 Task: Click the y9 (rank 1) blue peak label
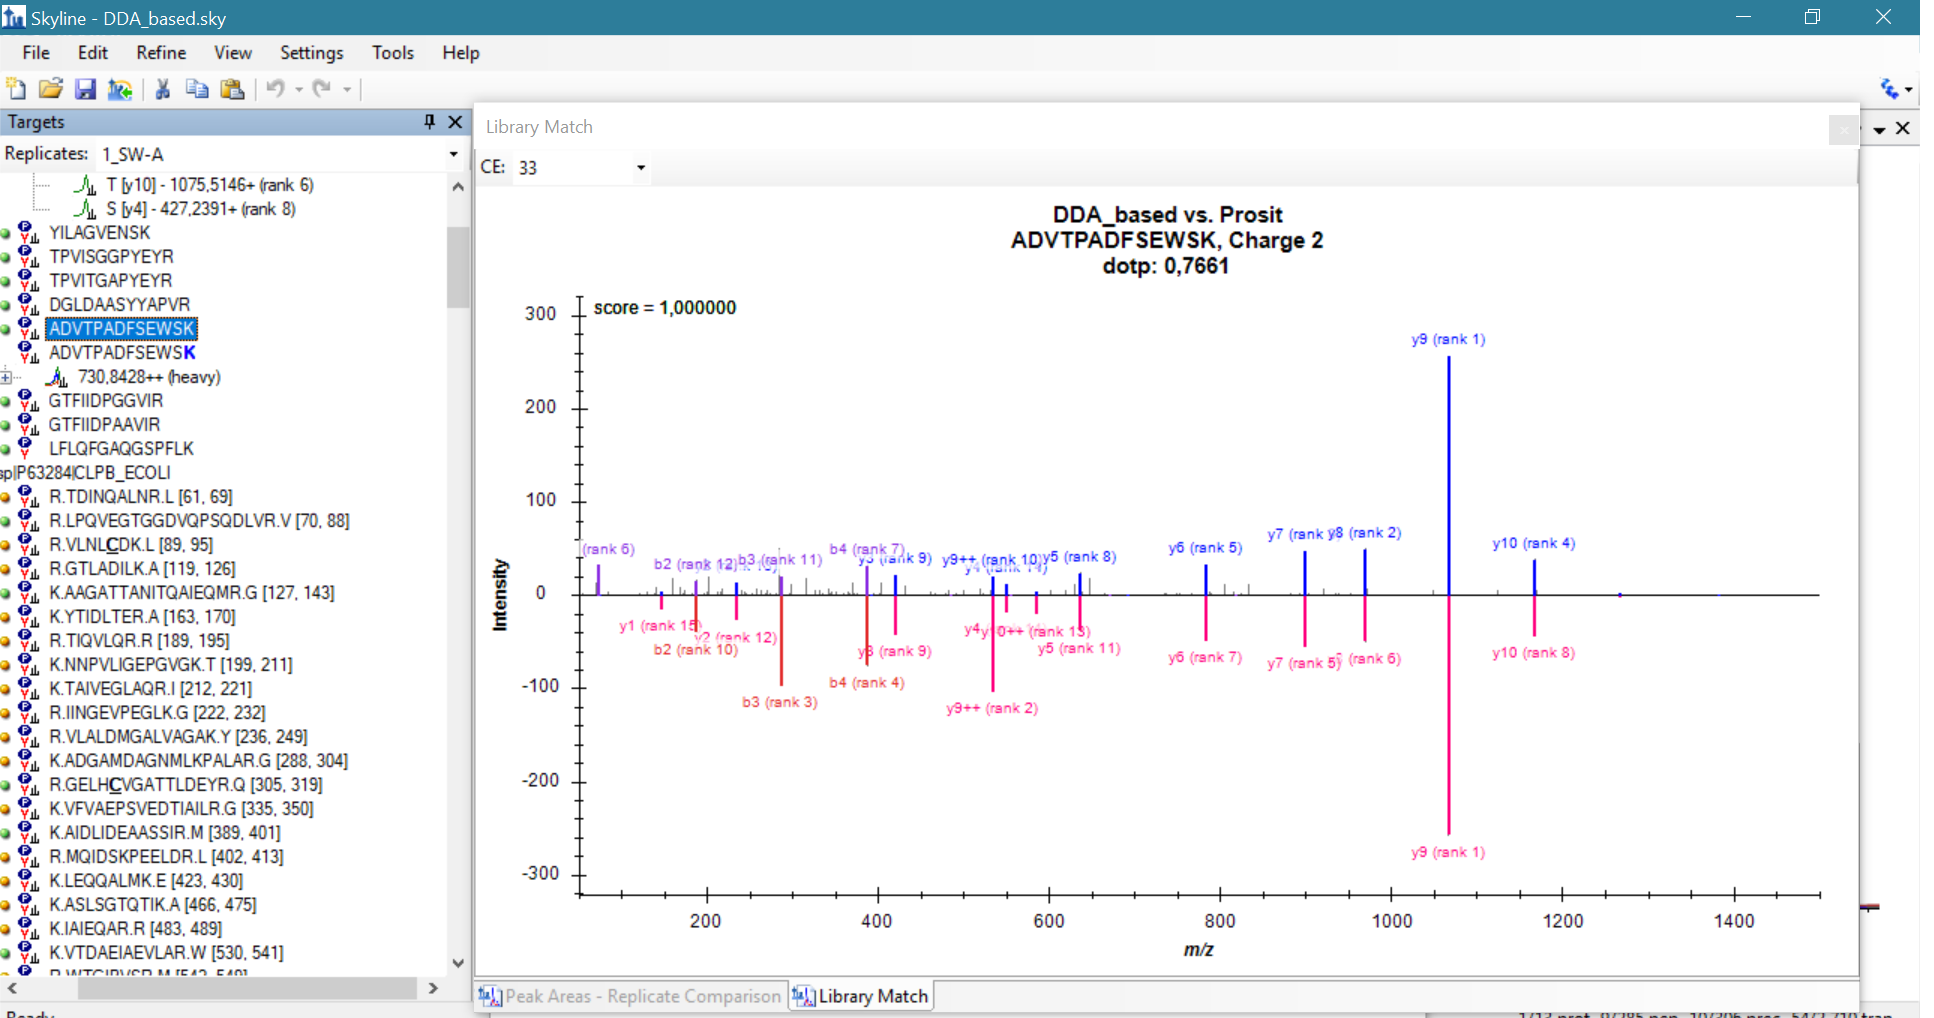coord(1448,340)
